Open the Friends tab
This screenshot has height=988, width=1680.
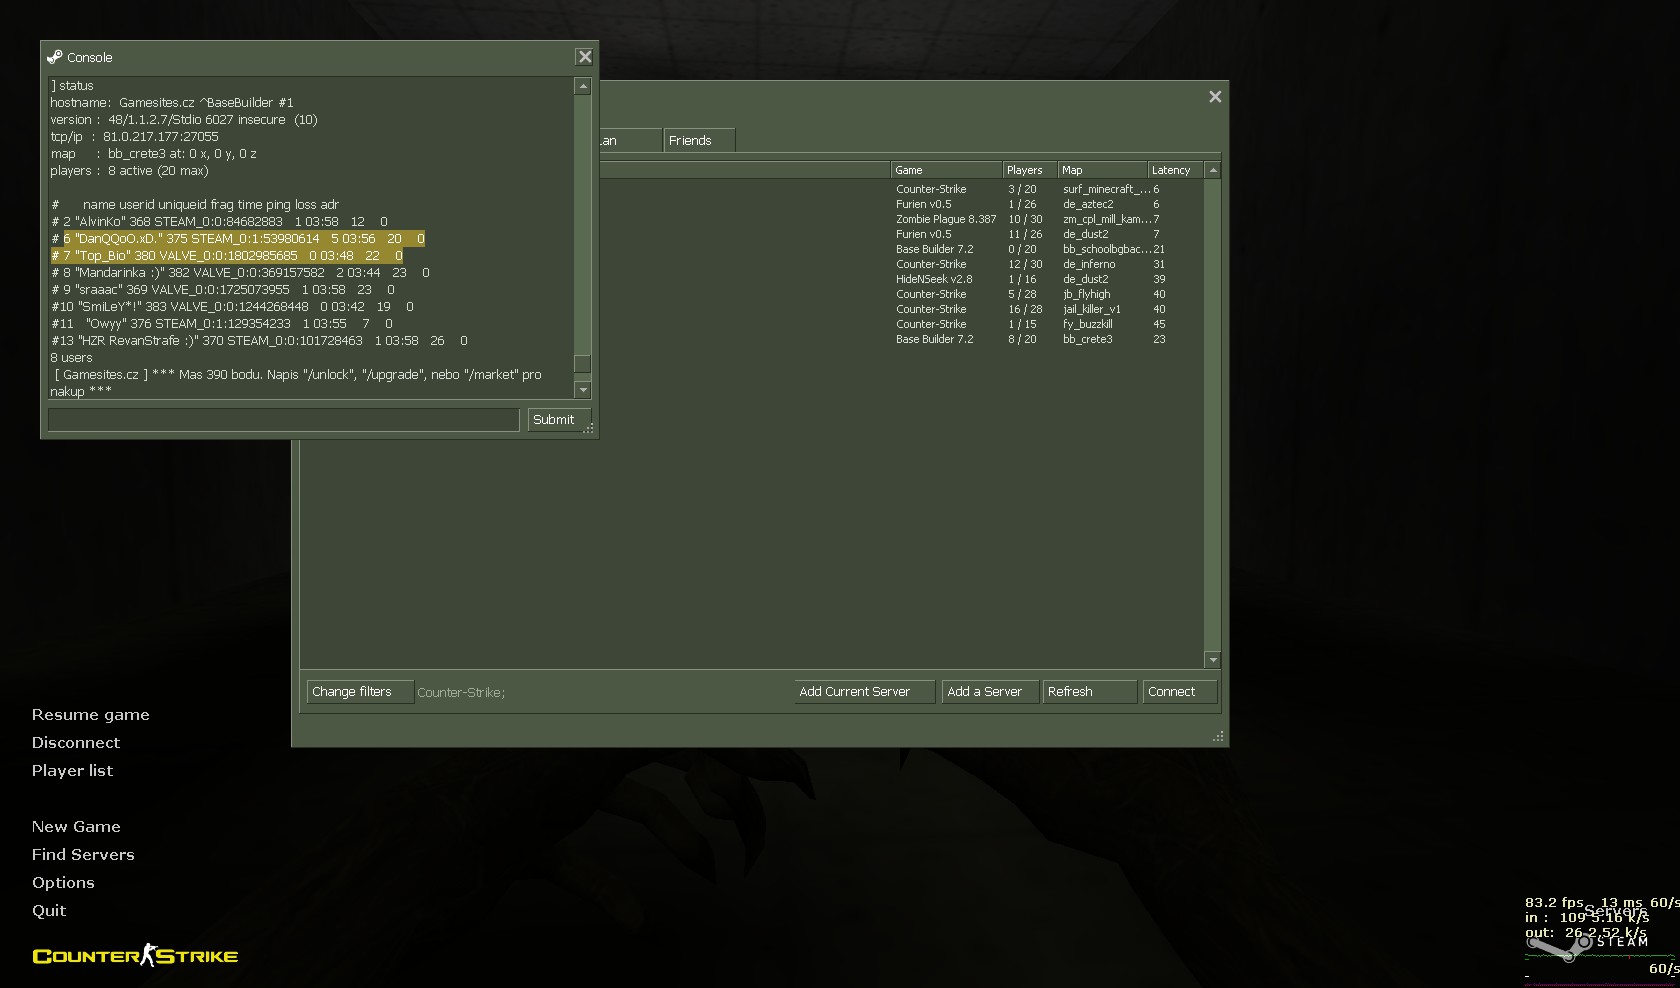click(x=699, y=141)
